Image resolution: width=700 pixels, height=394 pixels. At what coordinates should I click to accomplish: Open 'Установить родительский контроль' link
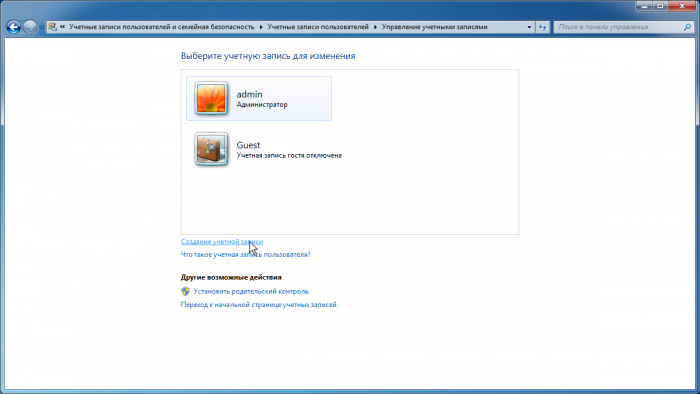coord(251,291)
